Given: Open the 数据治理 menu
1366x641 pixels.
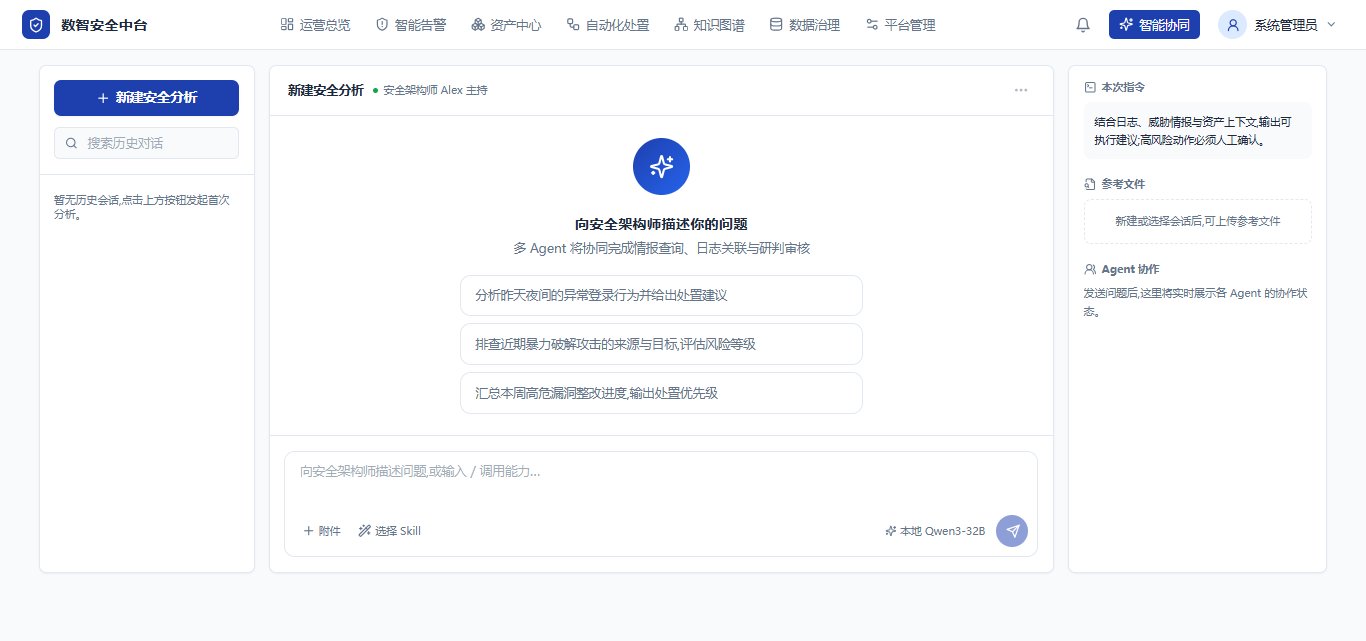Looking at the screenshot, I should (805, 25).
